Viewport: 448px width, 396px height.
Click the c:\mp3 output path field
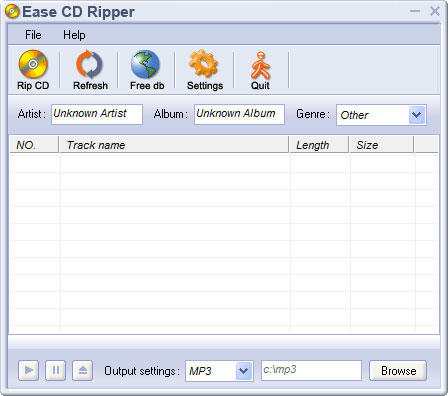point(311,370)
